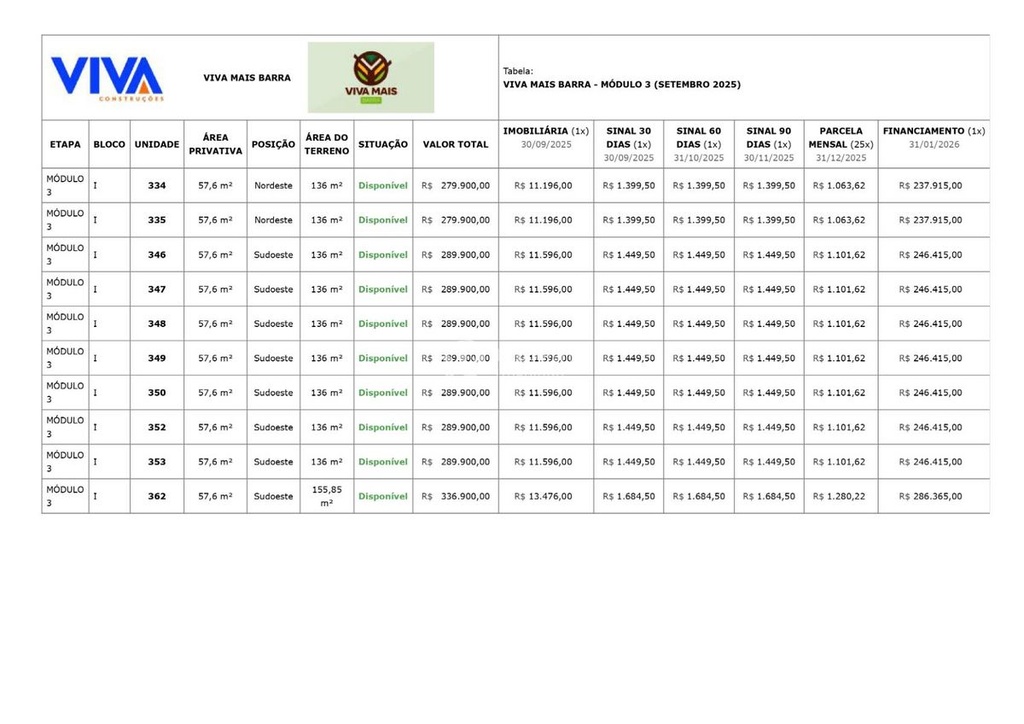
Task: Select unit number 353
Action: point(157,462)
